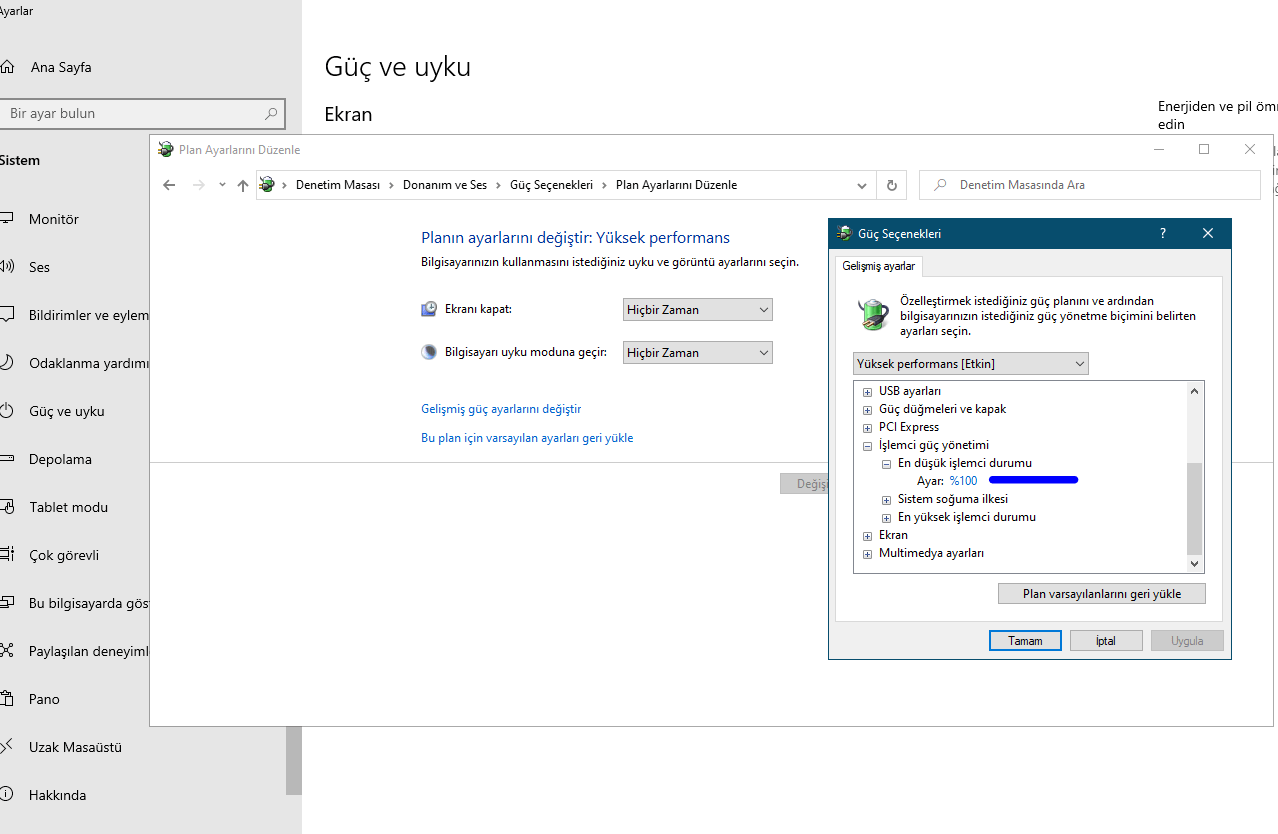Screen dimensions: 1278x834
Task: Open Yüksek performans [Etkin] plan dropdown
Action: 971,364
